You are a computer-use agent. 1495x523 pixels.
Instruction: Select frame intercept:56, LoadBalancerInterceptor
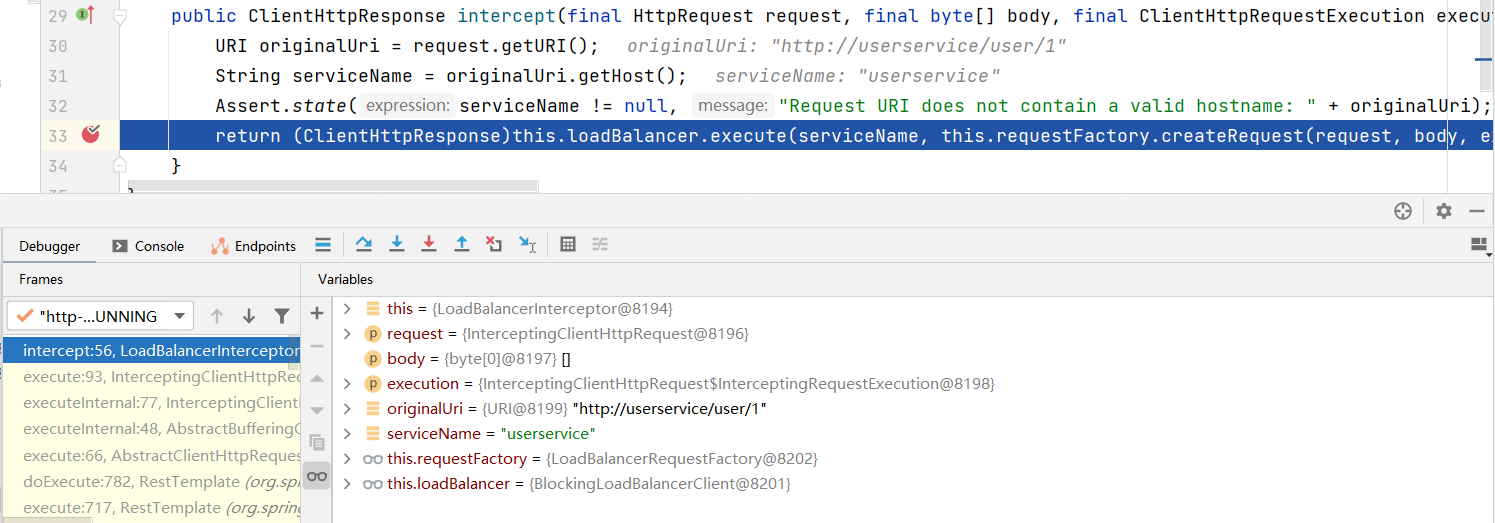(x=150, y=350)
